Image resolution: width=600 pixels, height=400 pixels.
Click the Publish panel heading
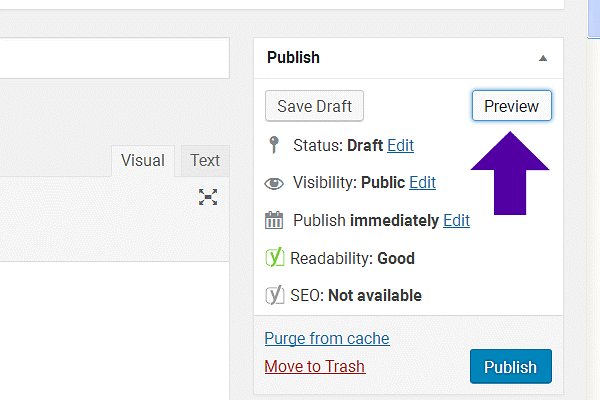point(294,58)
